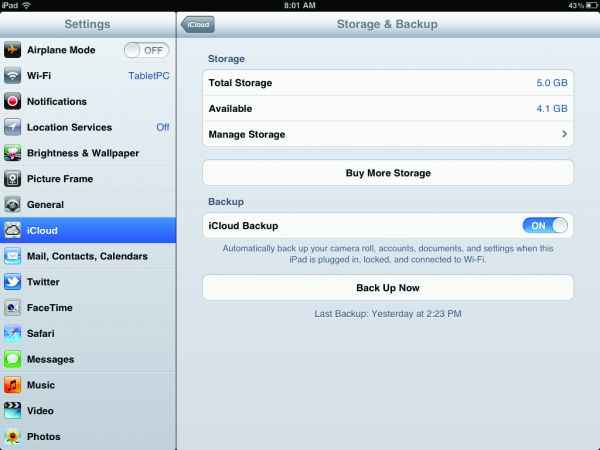Select Picture Frame in sidebar
Screen dimensions: 600x450
click(88, 179)
